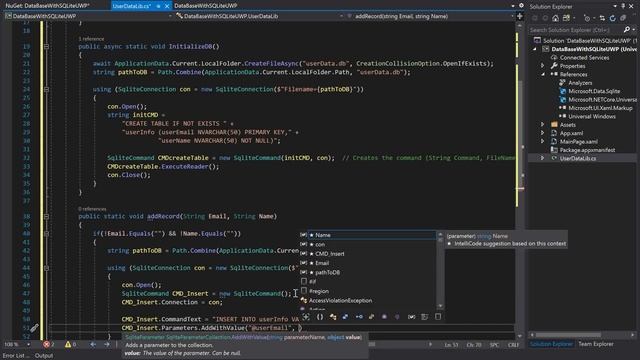The image size is (640, 360).
Task: Click the '1 reference' CodeLens above InitializeDB
Action: [91, 39]
